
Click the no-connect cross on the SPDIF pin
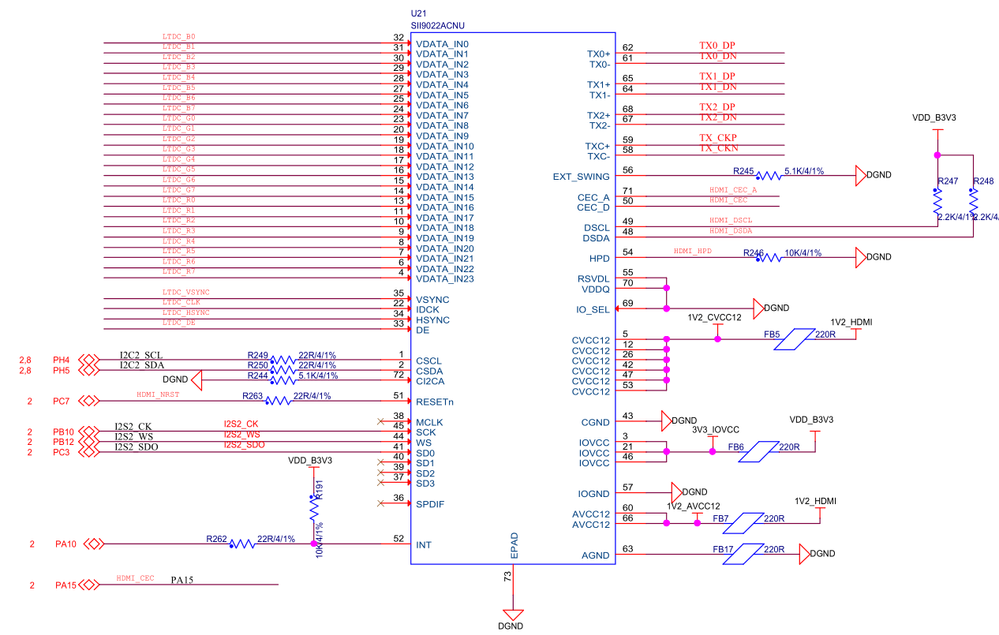(380, 503)
